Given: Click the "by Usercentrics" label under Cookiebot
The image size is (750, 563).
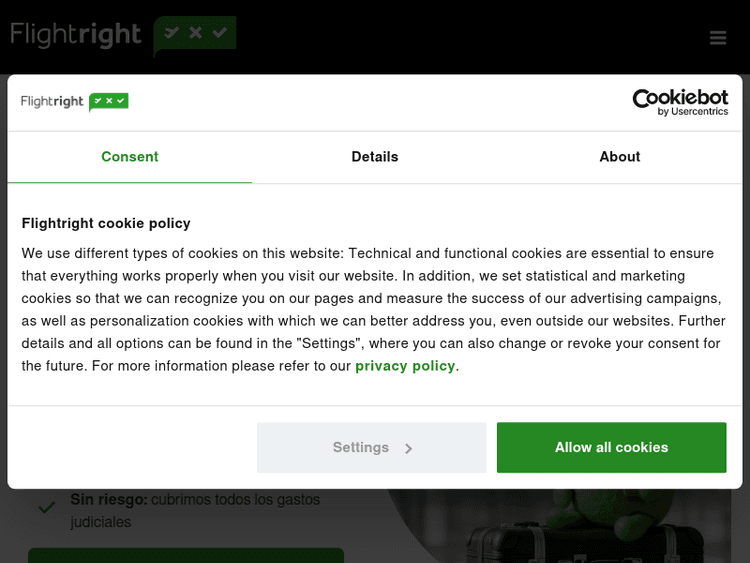Looking at the screenshot, I should tap(692, 112).
